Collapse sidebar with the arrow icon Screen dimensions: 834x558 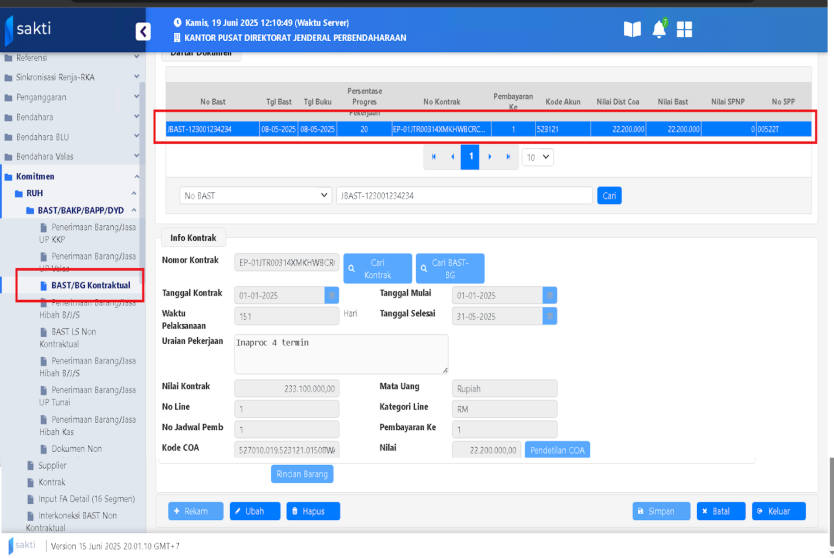pos(143,32)
